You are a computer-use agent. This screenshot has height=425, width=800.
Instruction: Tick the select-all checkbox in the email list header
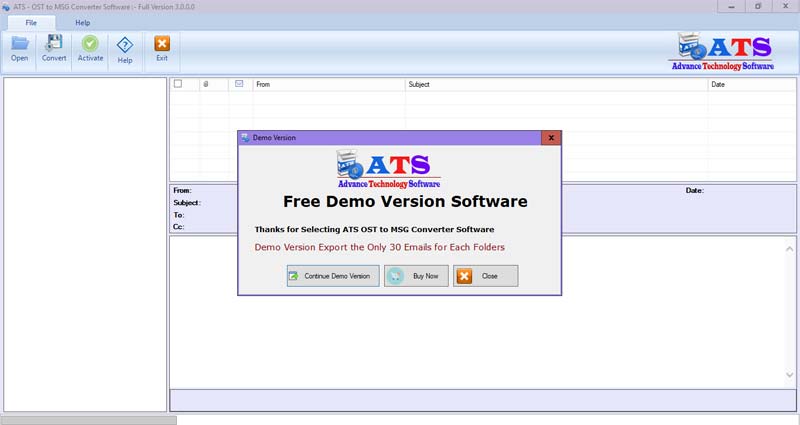coord(178,84)
